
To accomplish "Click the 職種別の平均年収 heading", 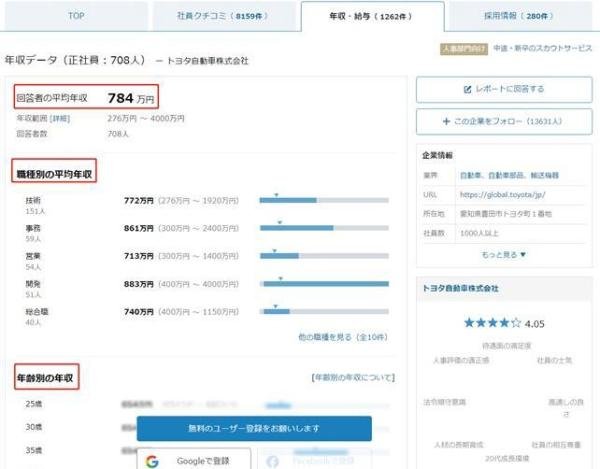I will coord(54,174).
